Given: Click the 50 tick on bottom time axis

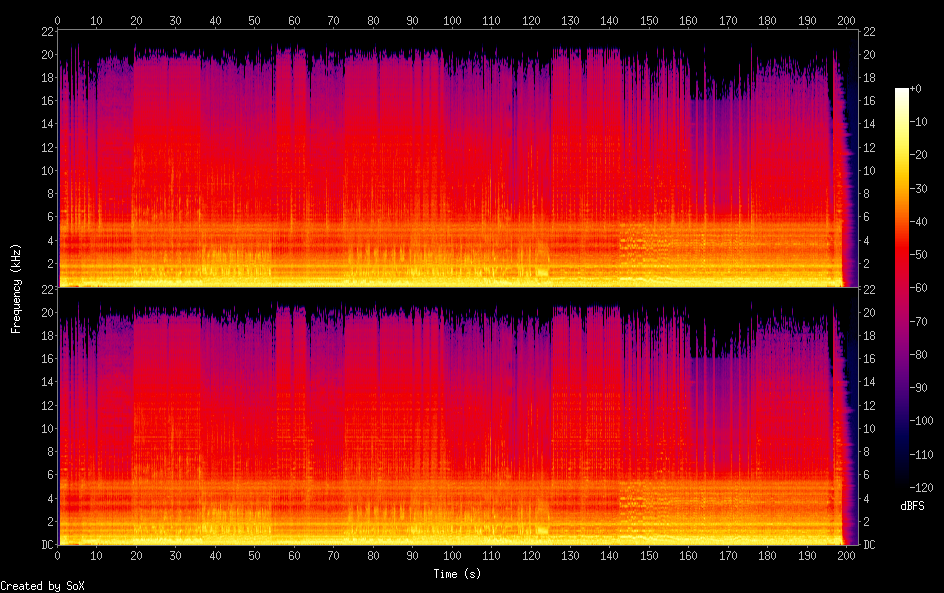Looking at the screenshot, I should (255, 555).
